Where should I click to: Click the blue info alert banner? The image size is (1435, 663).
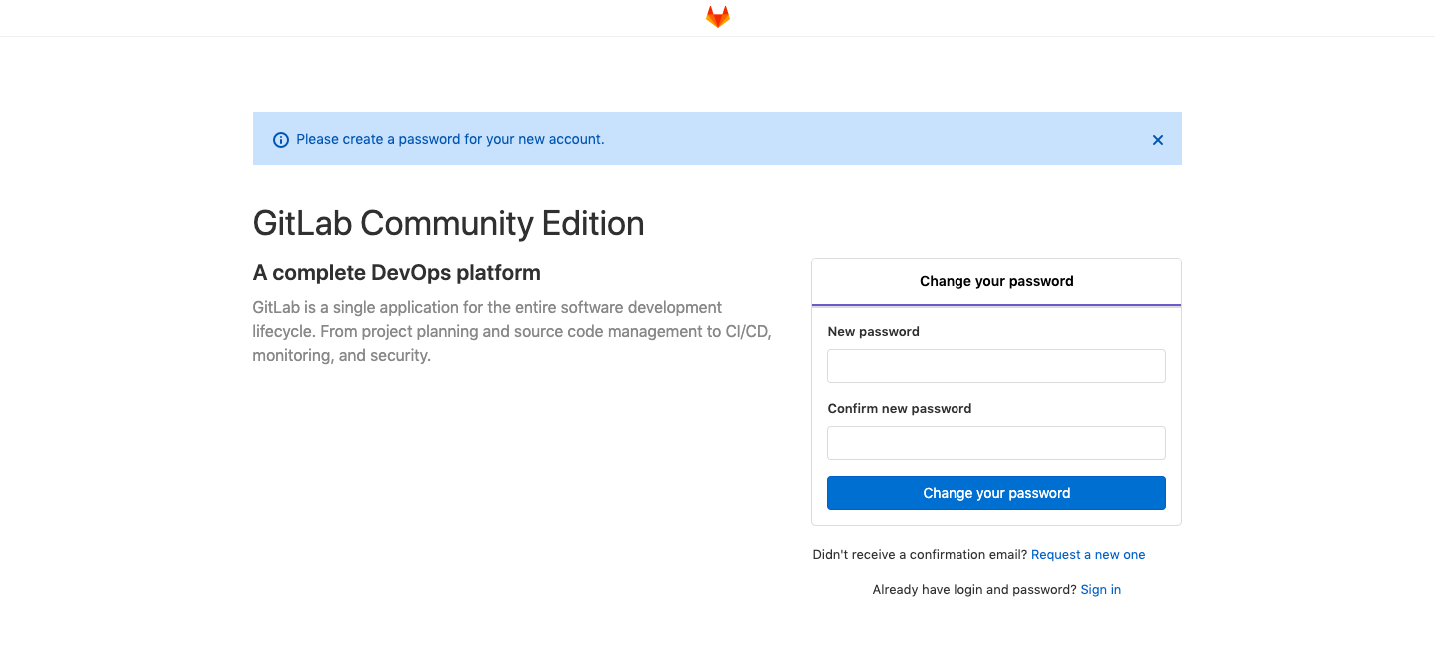(x=700, y=139)
